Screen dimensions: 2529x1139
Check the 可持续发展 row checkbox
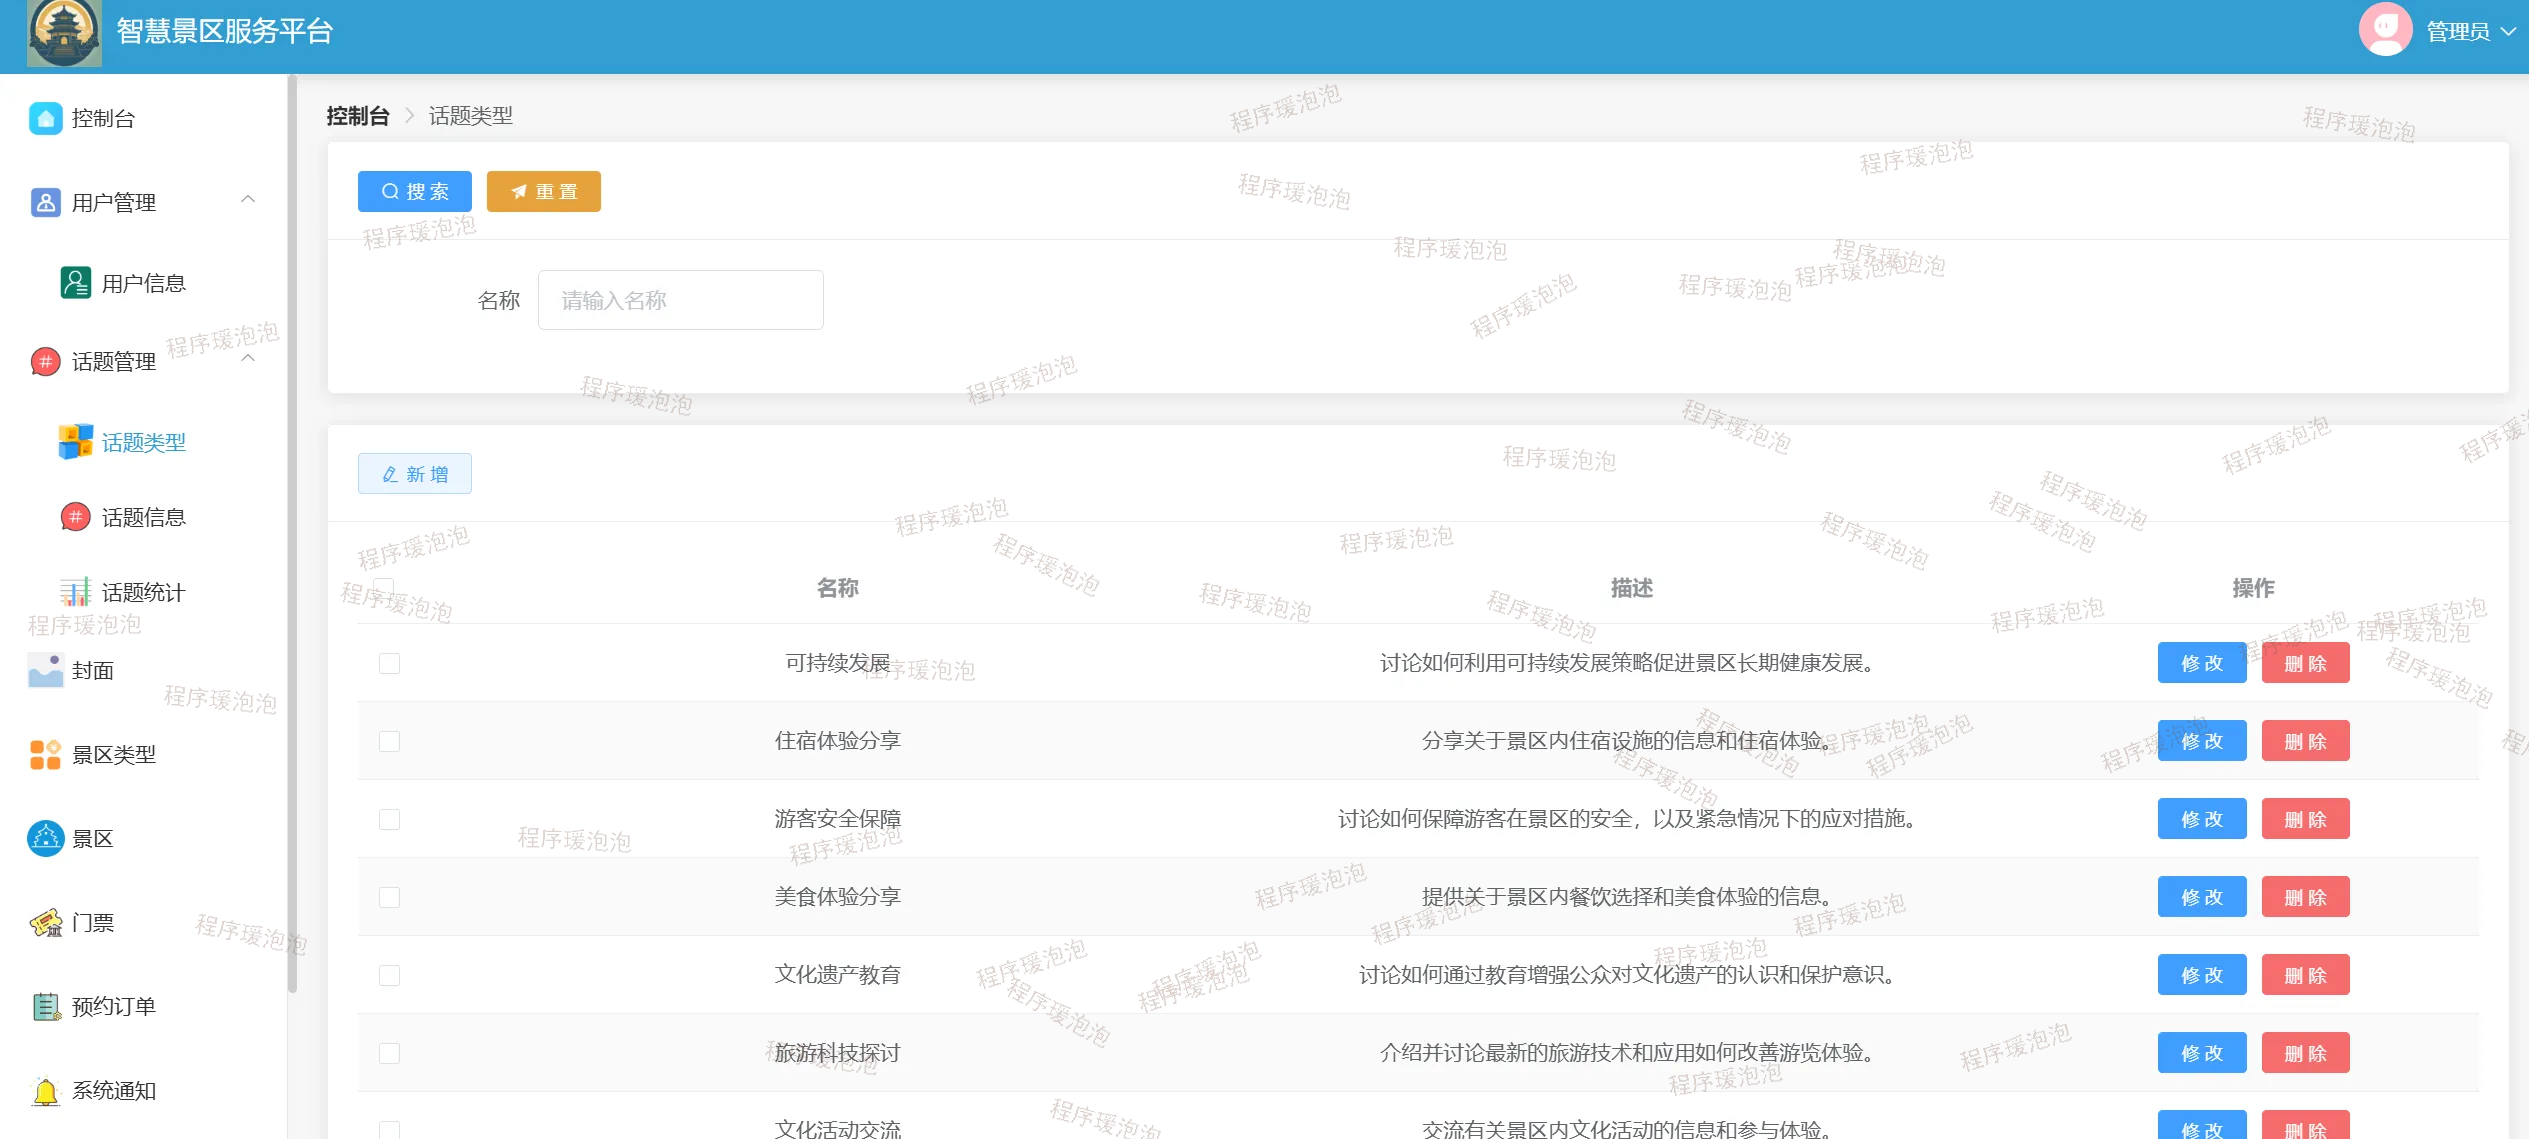pos(389,663)
